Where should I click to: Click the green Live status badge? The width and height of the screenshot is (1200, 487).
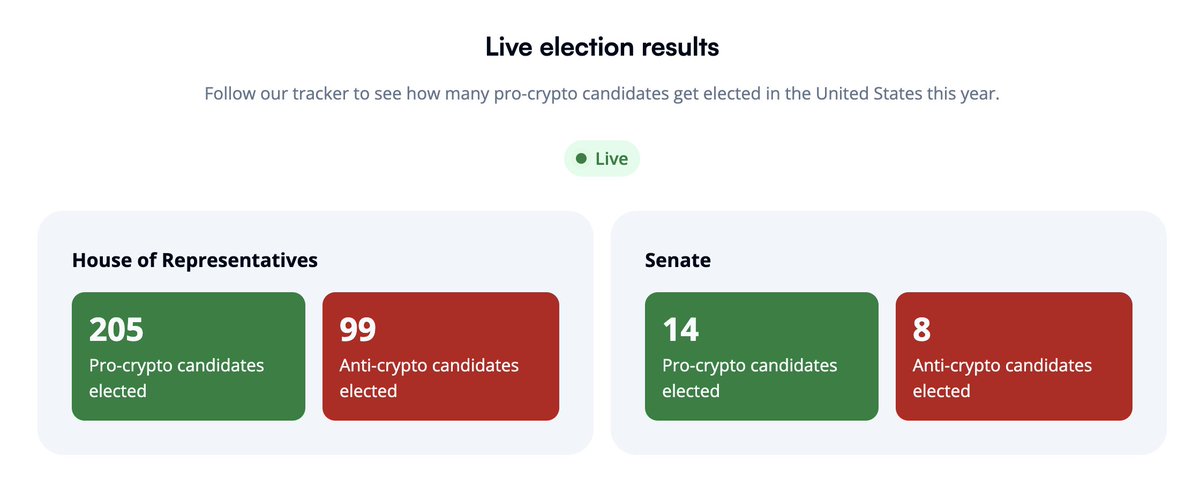coord(602,159)
